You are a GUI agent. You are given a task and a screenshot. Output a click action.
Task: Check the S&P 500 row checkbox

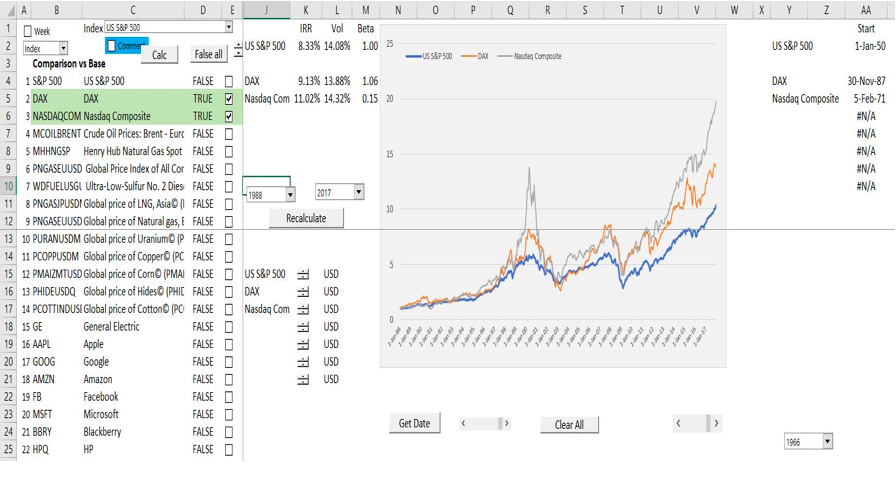229,81
